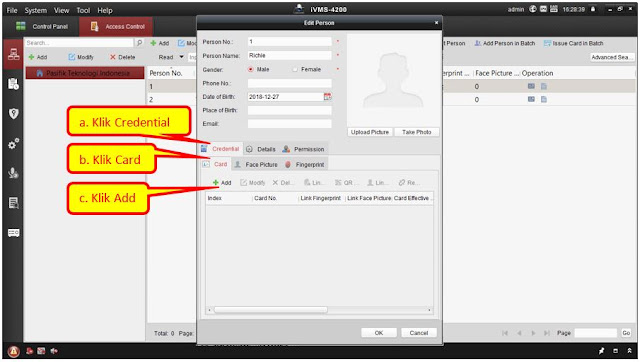Viewport: 640px width, 362px height.
Task: Click the pin icon in the bottom right
Action: [601, 351]
